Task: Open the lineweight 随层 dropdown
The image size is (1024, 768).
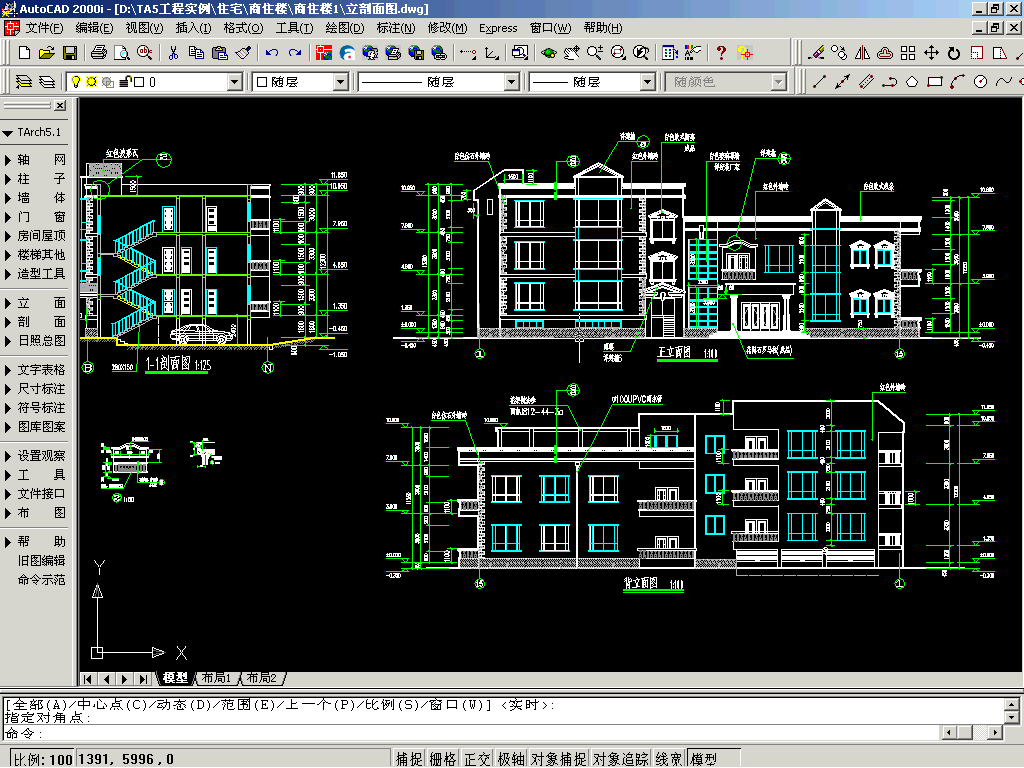Action: point(647,82)
